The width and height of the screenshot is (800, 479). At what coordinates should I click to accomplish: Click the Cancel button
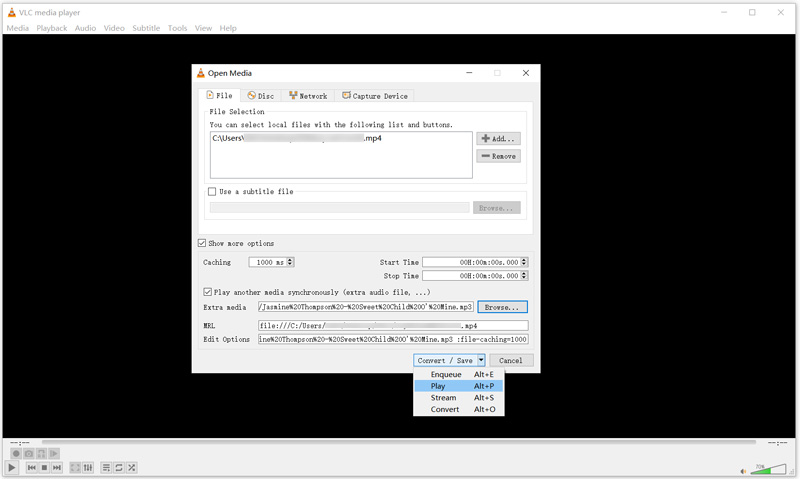coord(511,360)
